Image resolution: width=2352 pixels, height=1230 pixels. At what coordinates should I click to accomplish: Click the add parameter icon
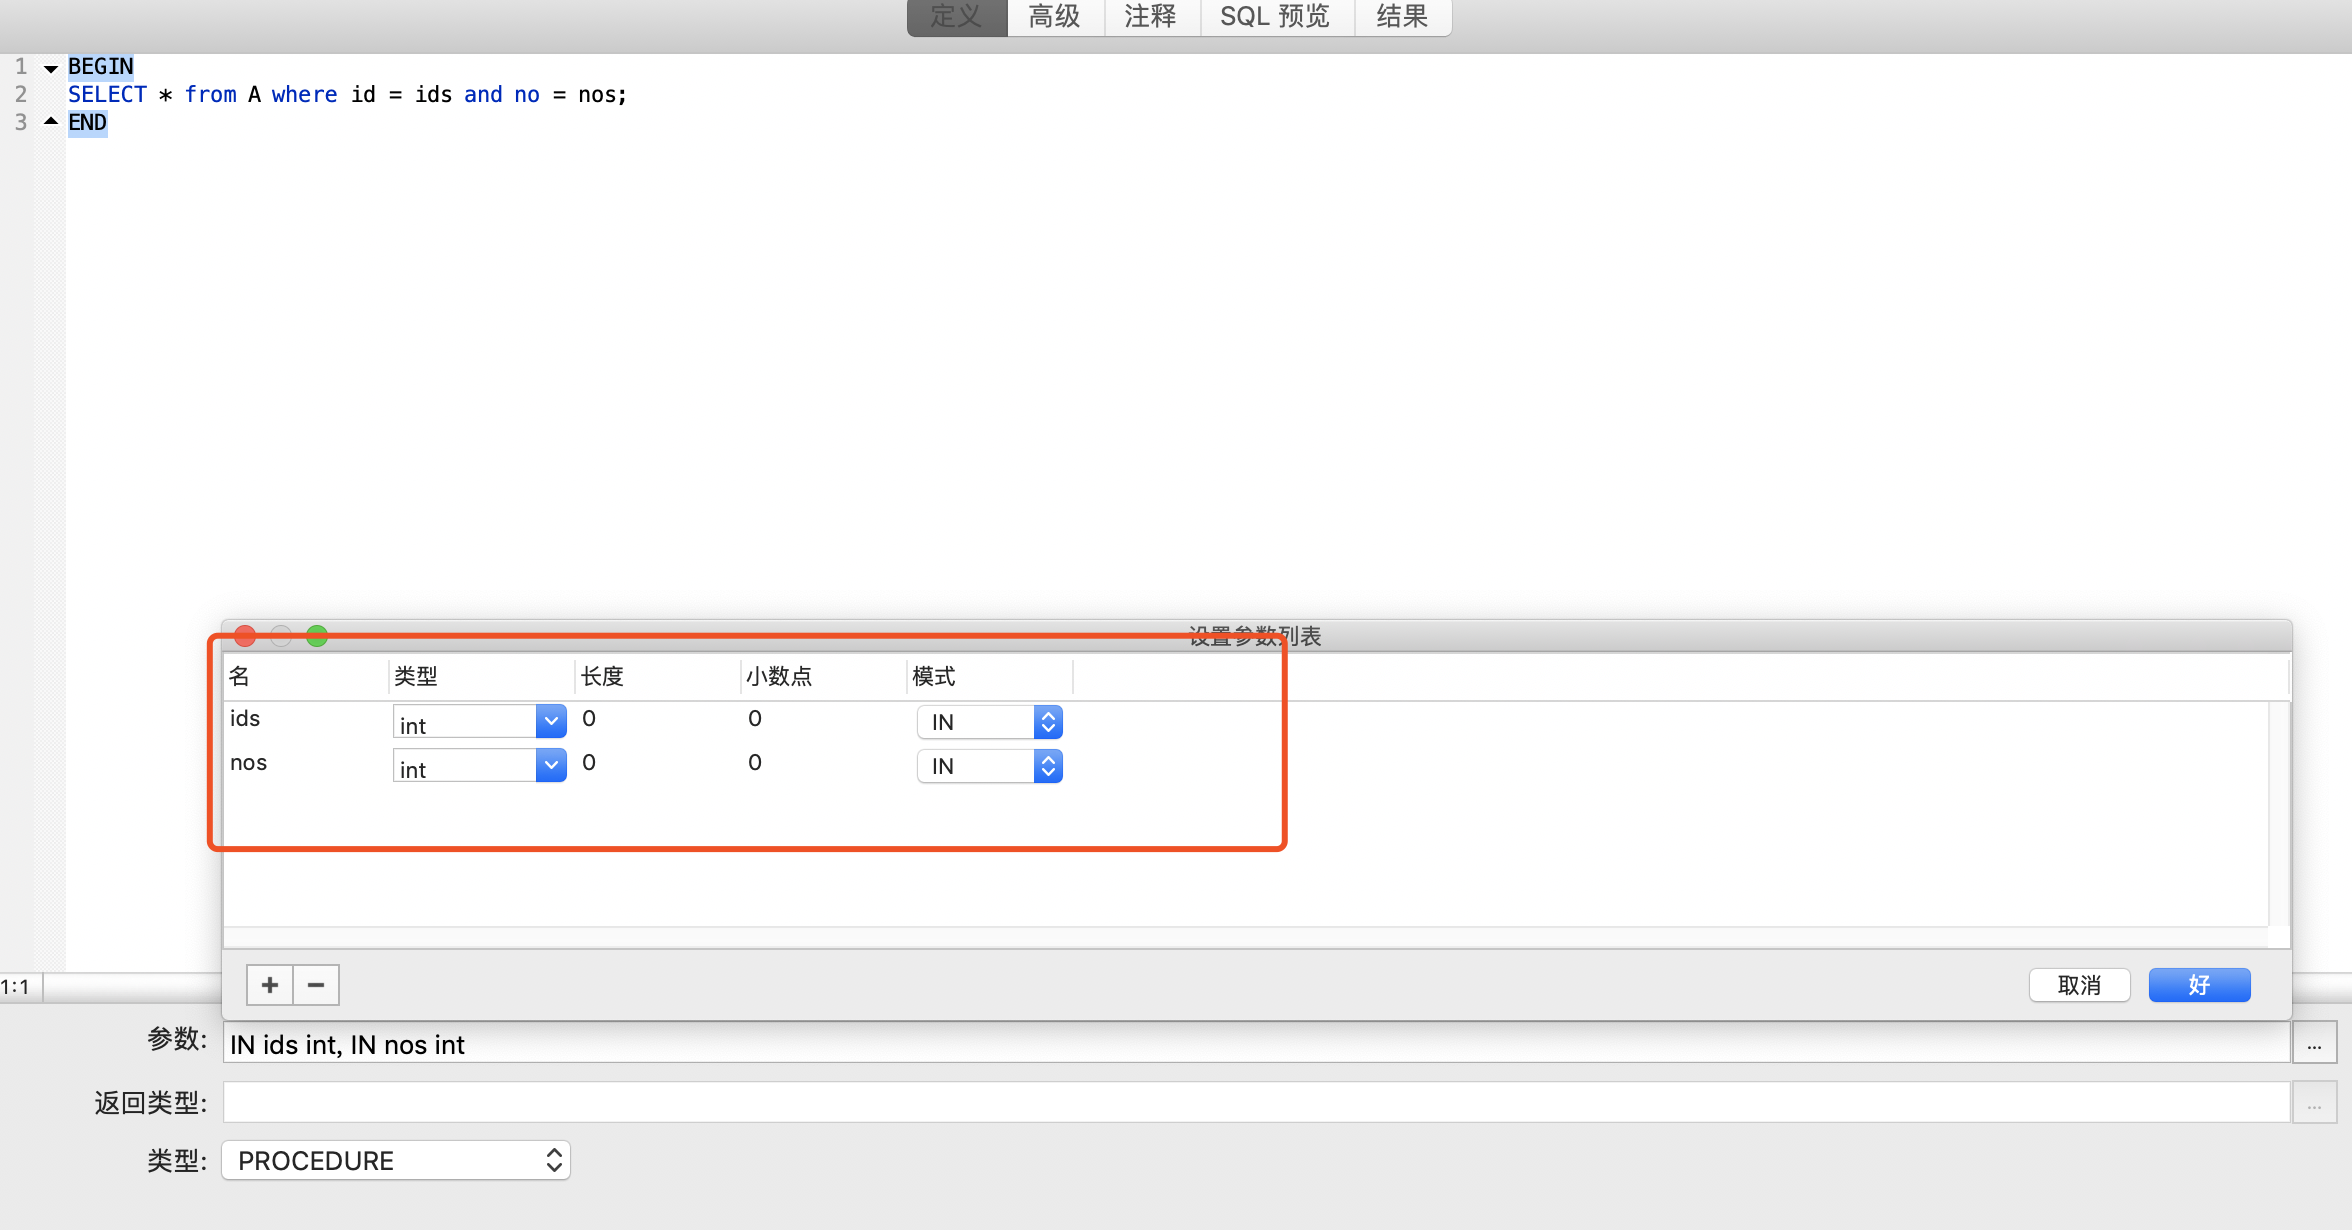tap(269, 984)
